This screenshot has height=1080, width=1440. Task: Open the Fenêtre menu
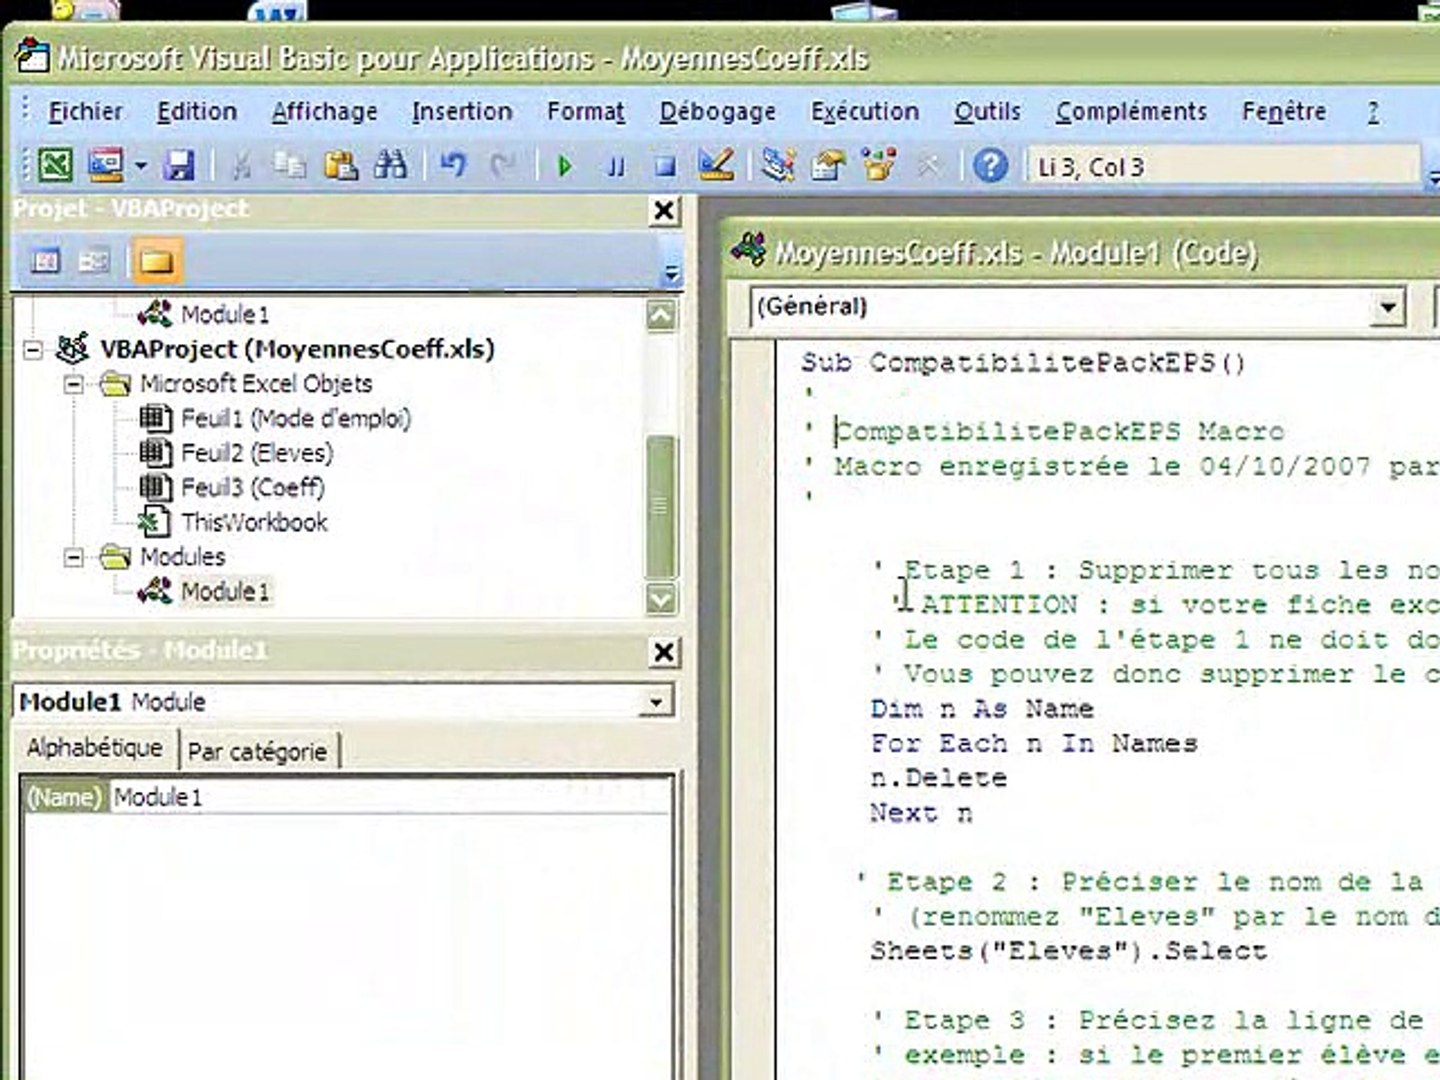(x=1284, y=111)
